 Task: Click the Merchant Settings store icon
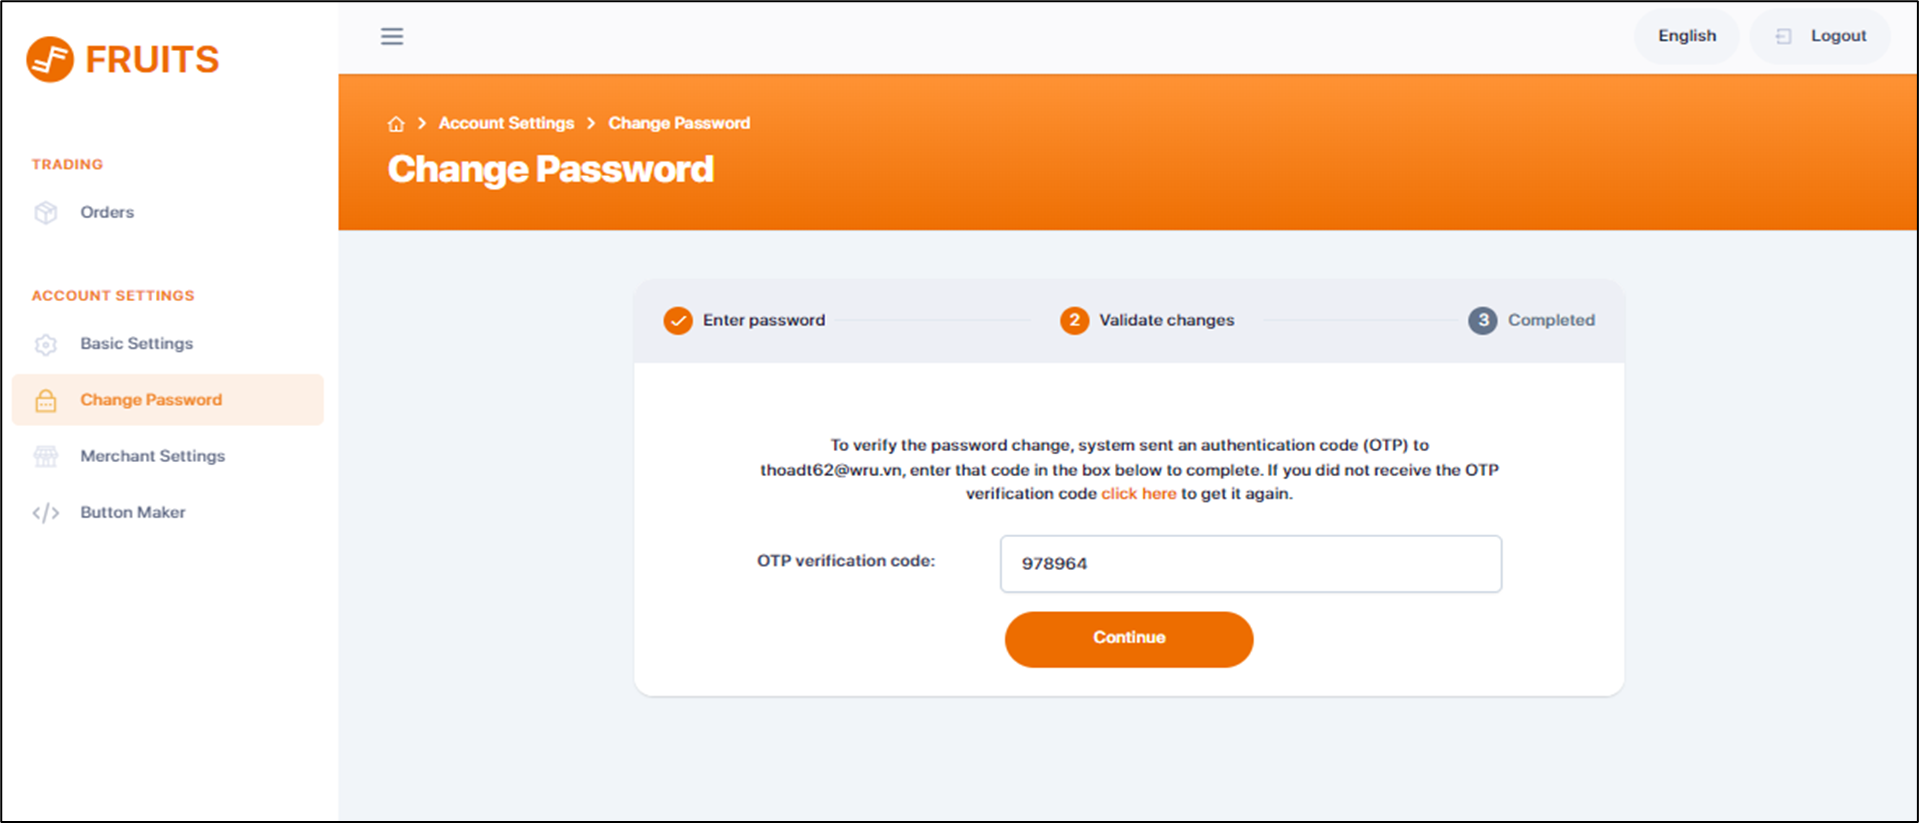tap(46, 457)
